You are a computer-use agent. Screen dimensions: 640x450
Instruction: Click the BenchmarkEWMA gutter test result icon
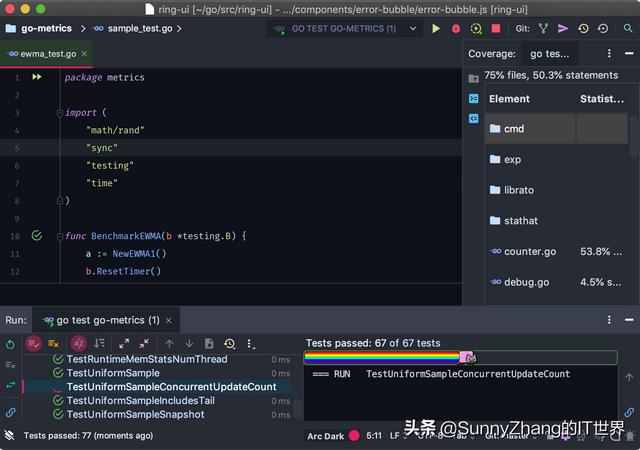(37, 236)
